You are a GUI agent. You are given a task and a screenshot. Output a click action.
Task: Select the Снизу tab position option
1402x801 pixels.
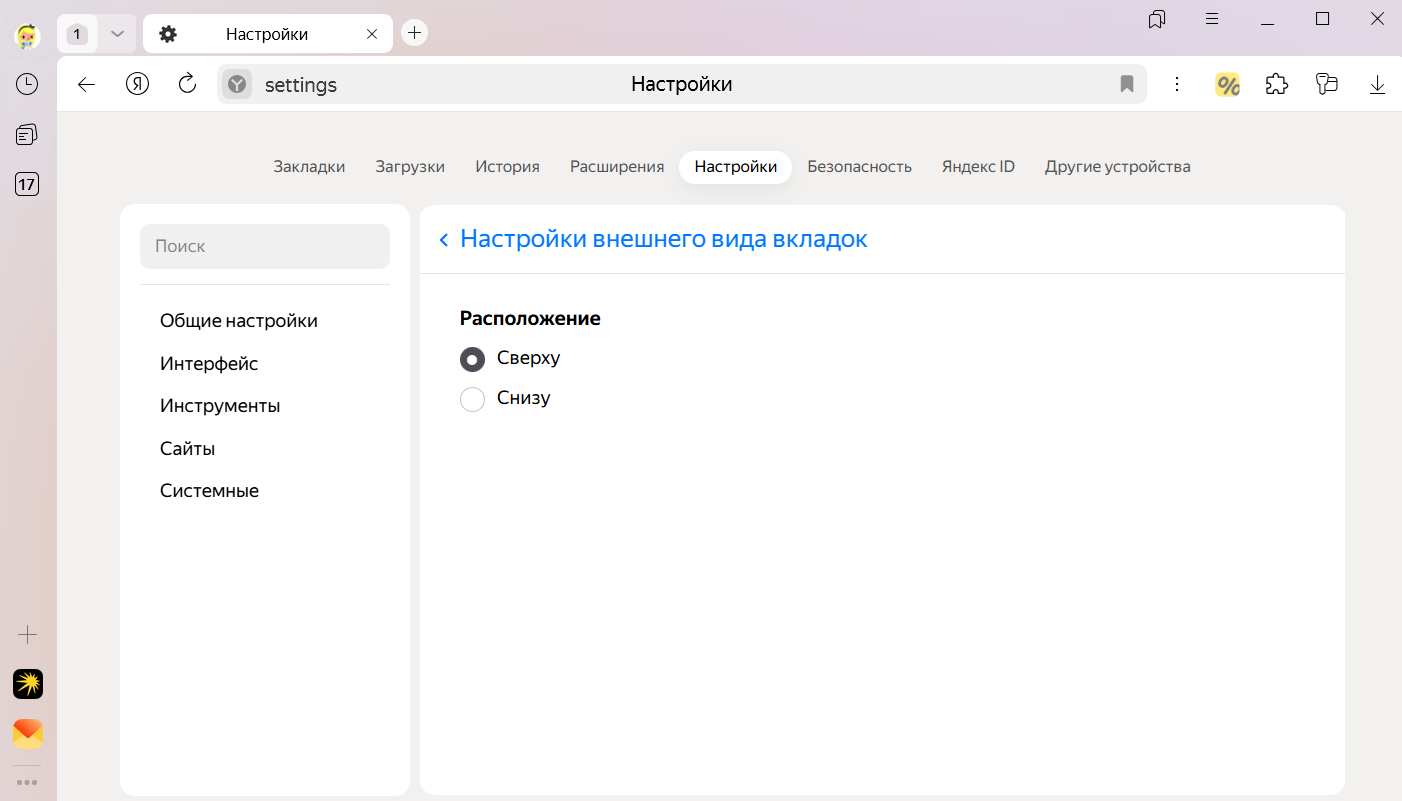[472, 399]
